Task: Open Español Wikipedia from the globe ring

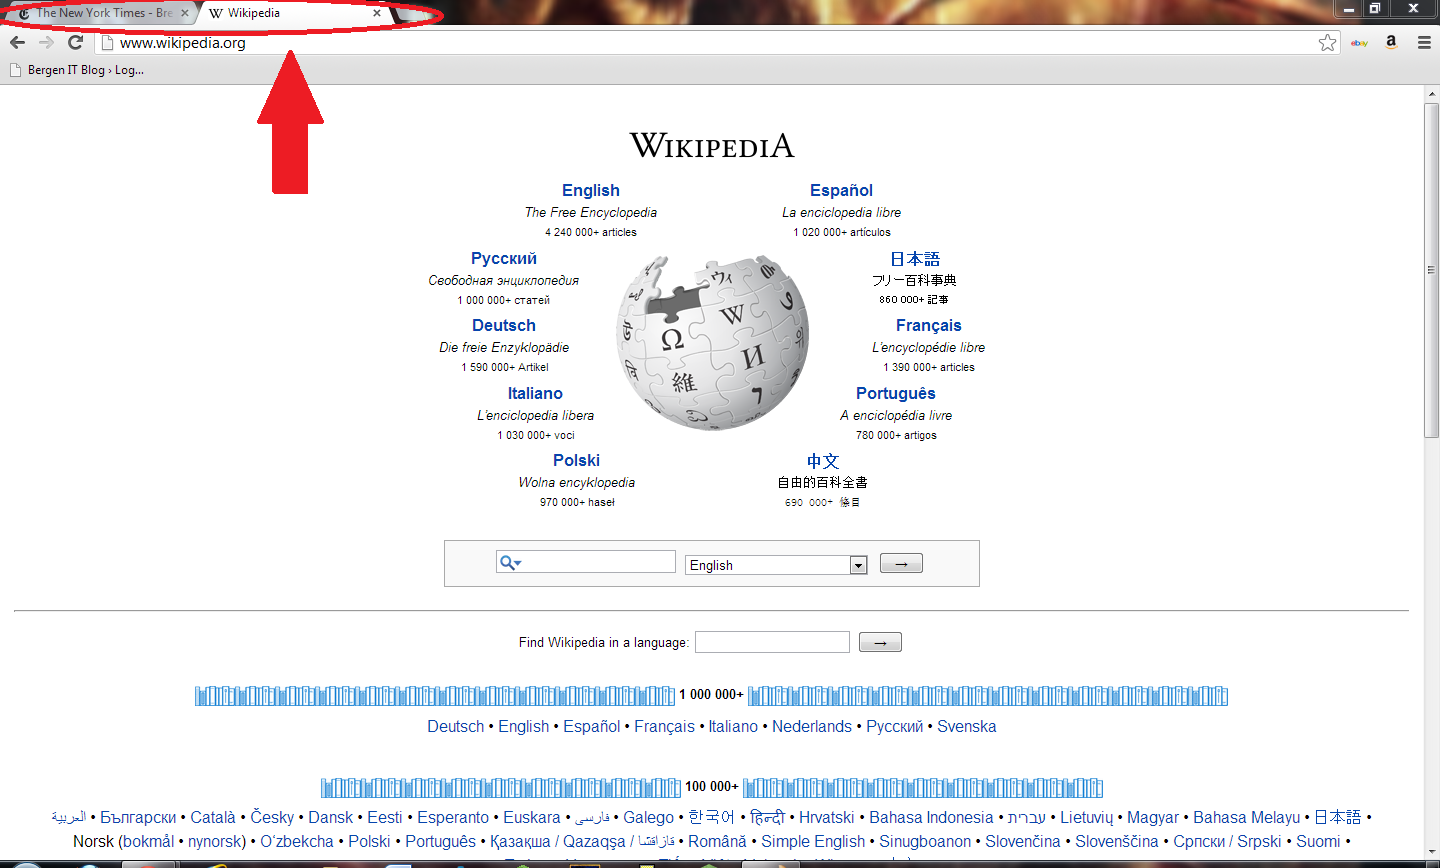Action: click(841, 190)
